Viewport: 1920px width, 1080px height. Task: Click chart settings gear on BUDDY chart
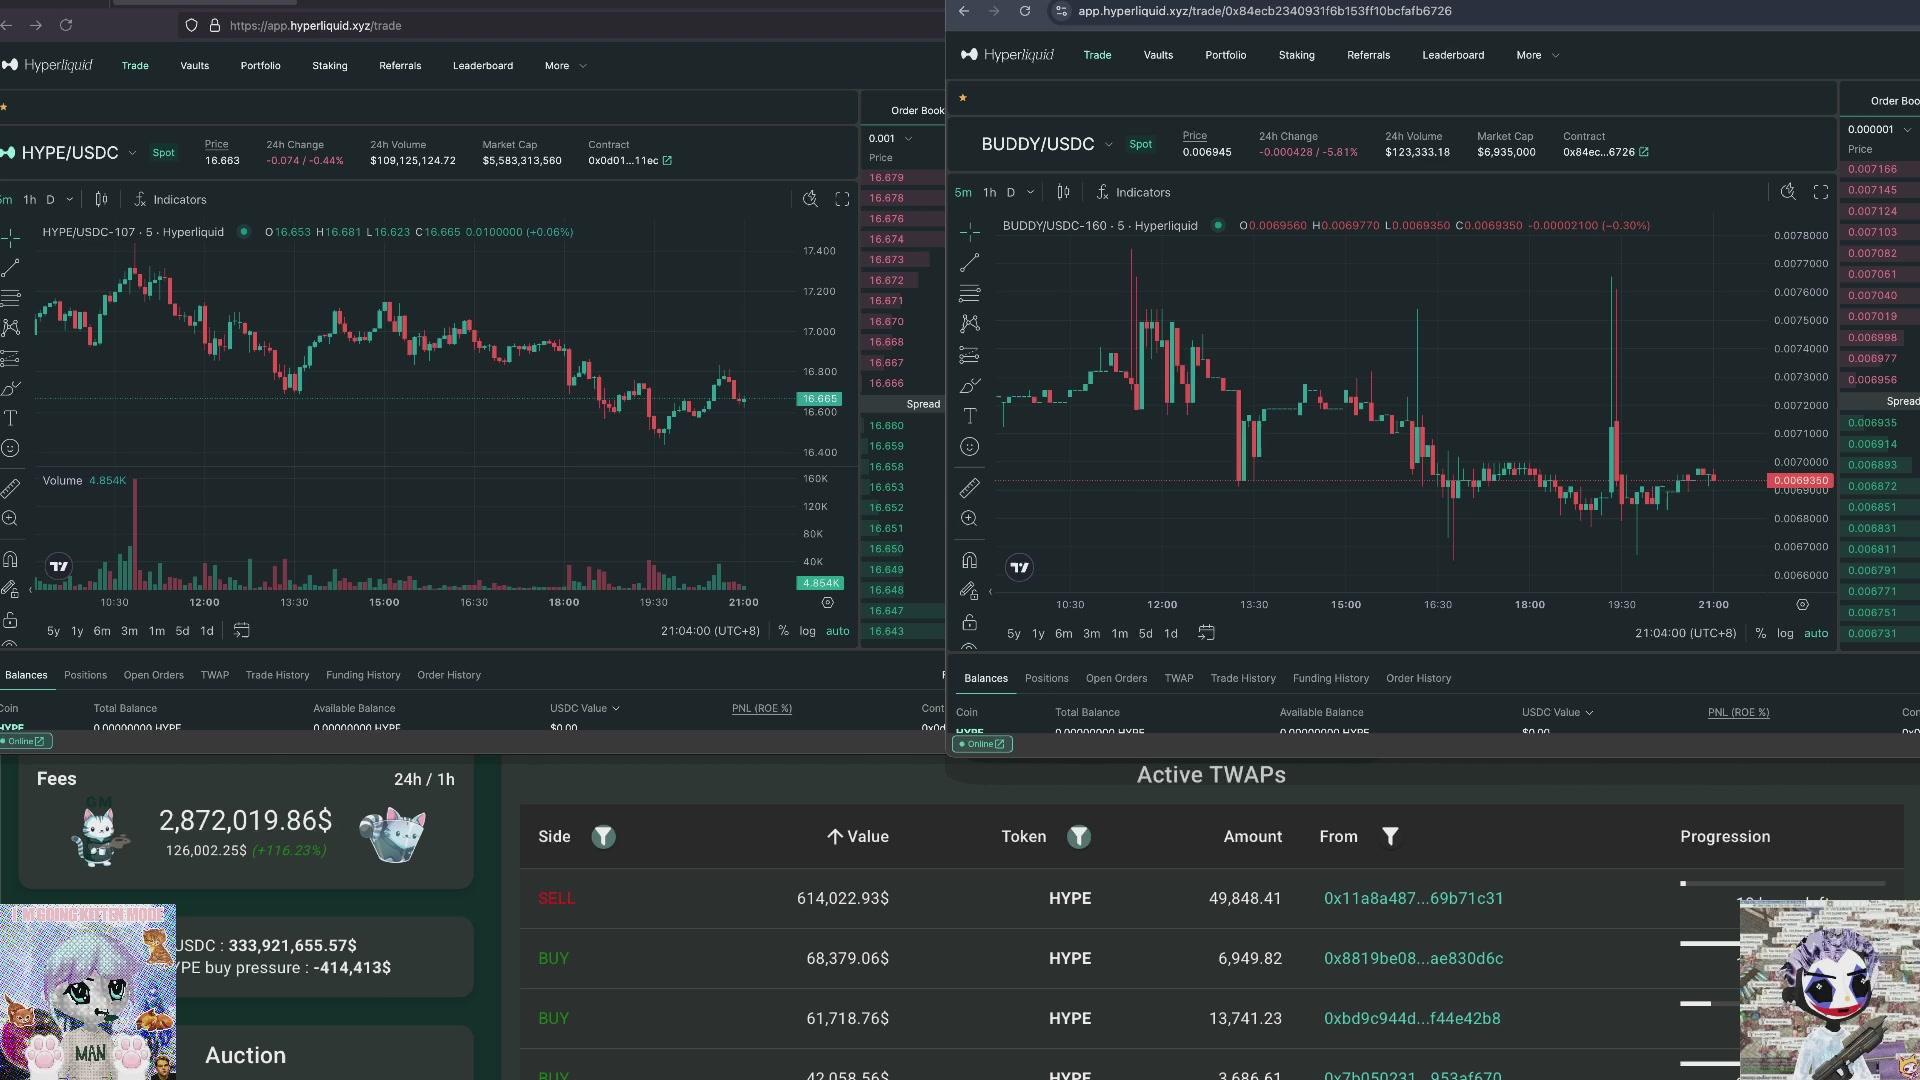point(1802,605)
